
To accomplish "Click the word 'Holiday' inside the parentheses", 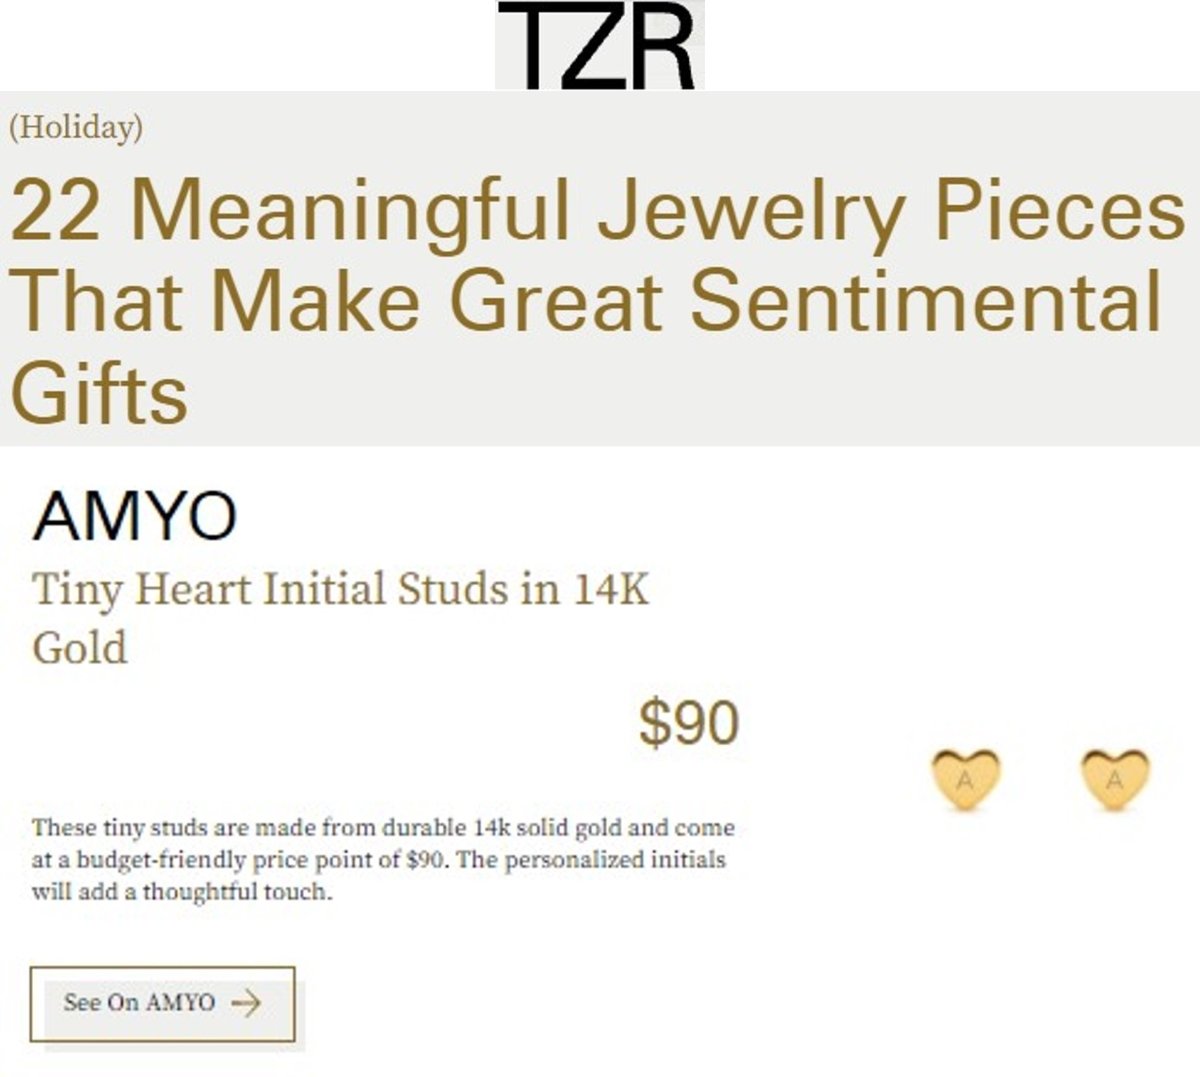I will (x=75, y=128).
